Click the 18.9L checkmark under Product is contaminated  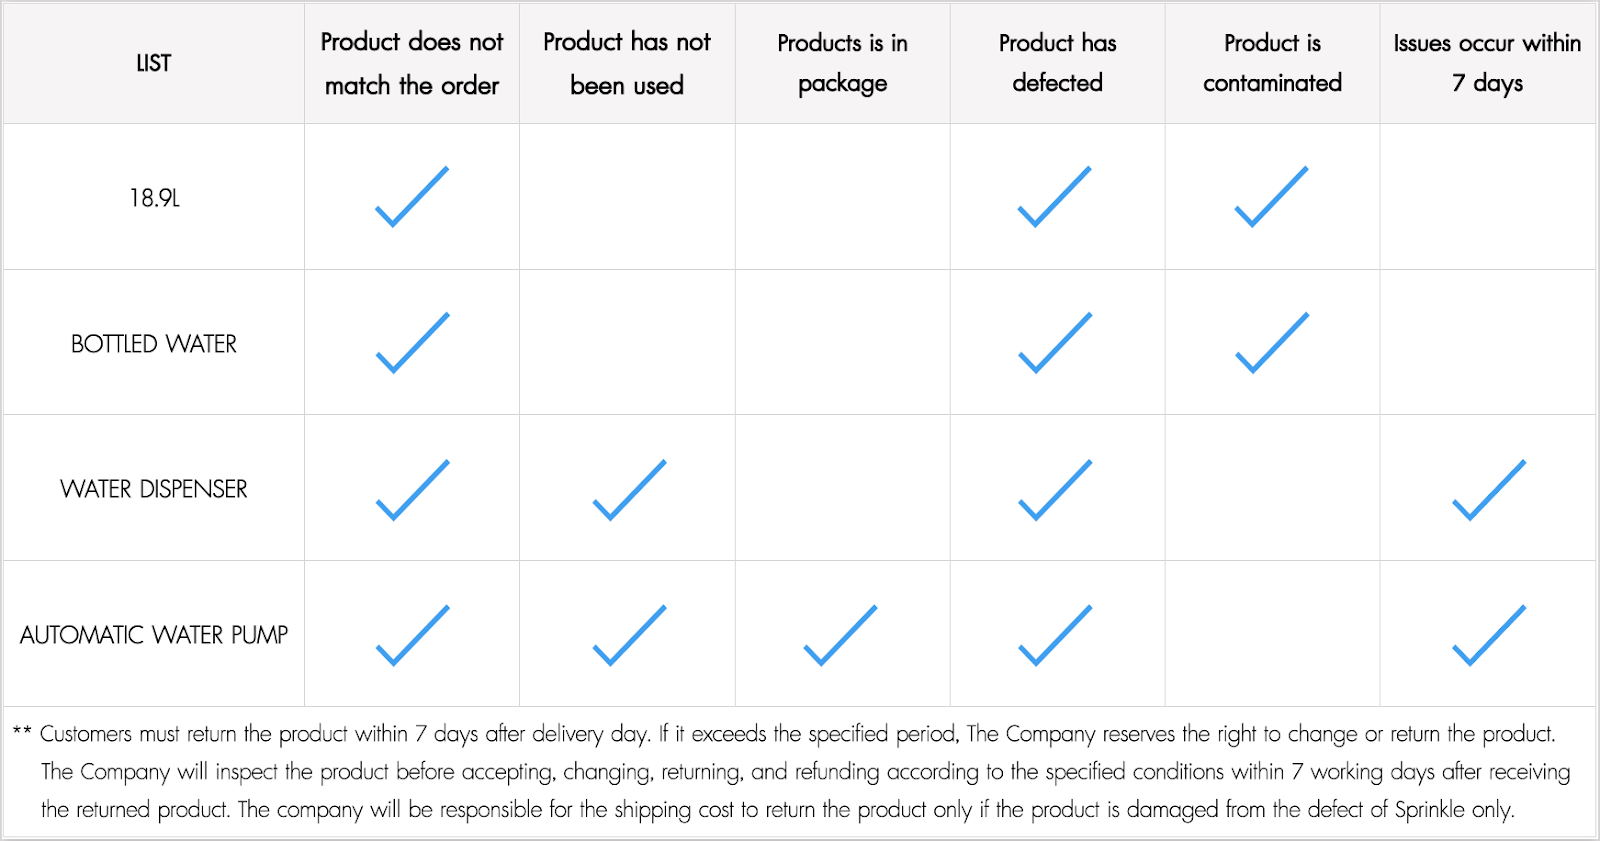(x=1271, y=197)
